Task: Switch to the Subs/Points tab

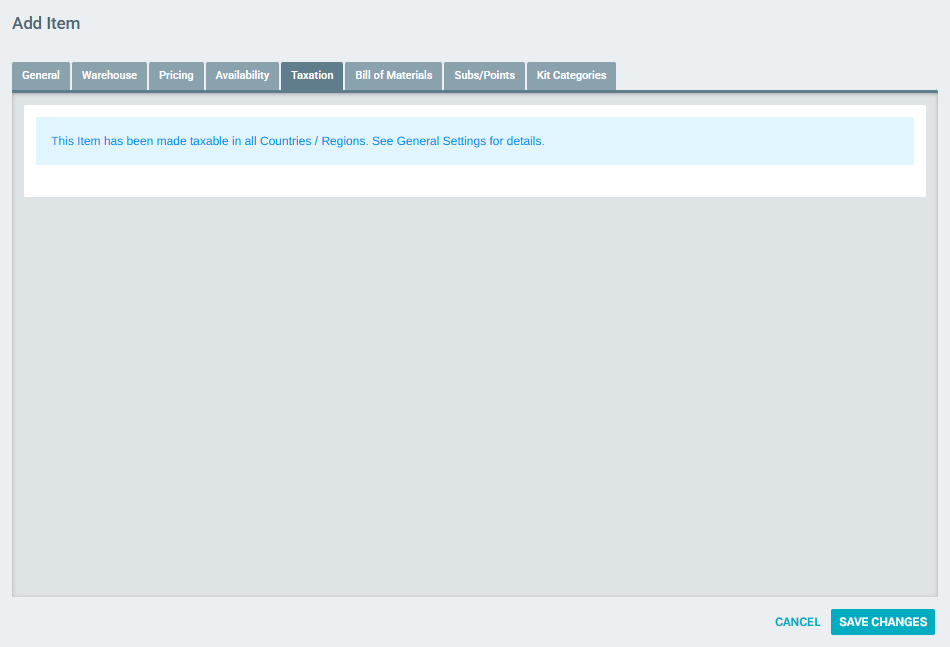Action: tap(484, 75)
